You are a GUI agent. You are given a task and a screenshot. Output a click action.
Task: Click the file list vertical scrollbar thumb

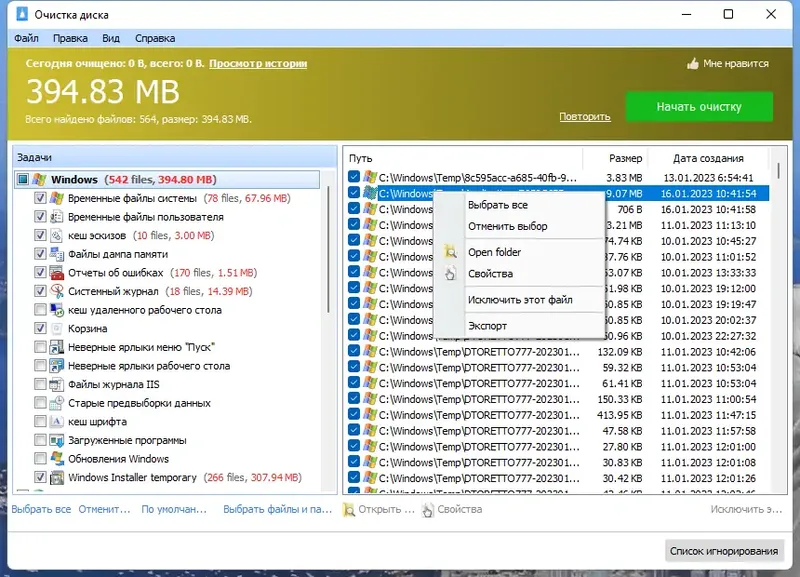(x=778, y=171)
